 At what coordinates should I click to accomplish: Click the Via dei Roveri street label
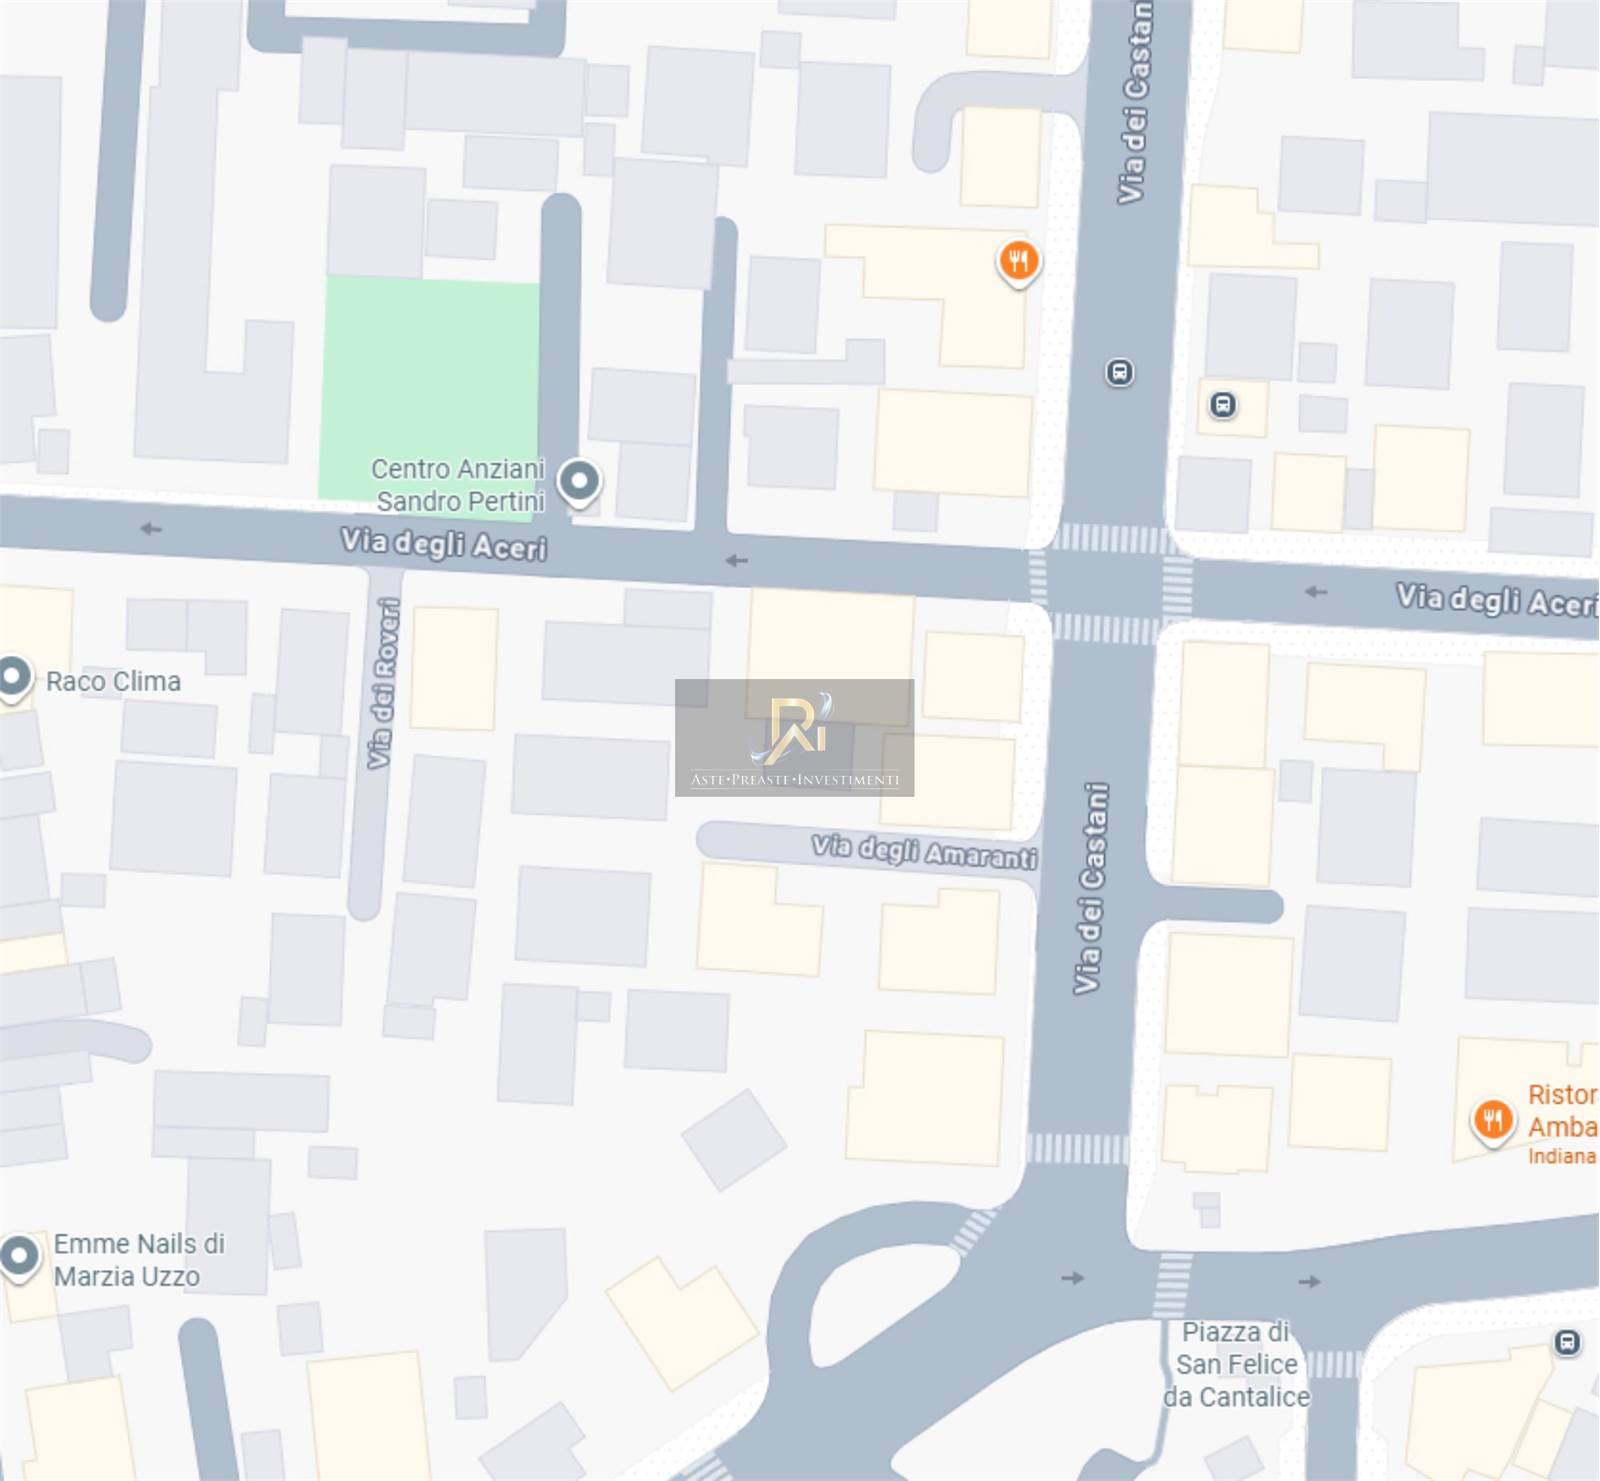click(x=383, y=683)
